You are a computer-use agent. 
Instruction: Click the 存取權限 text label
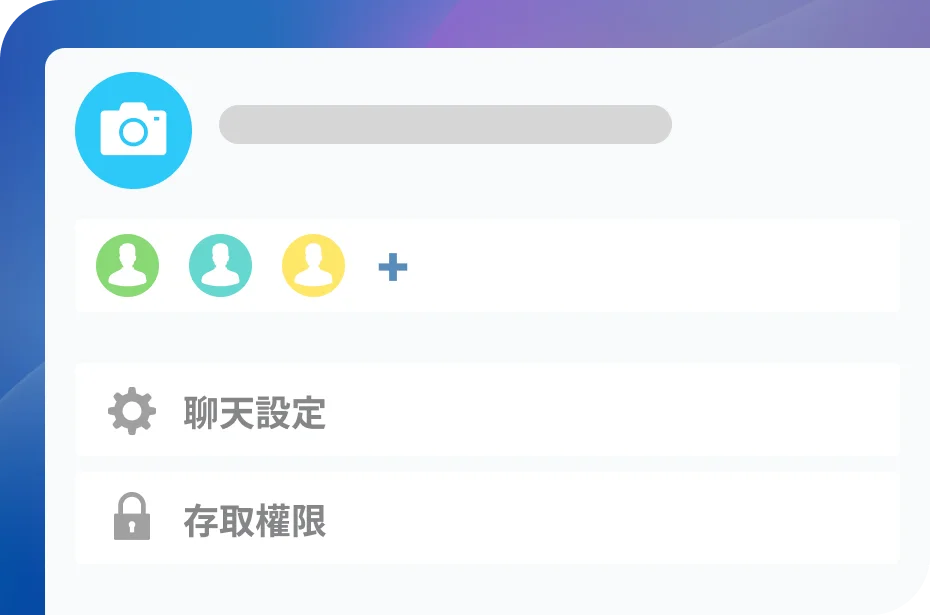point(254,521)
